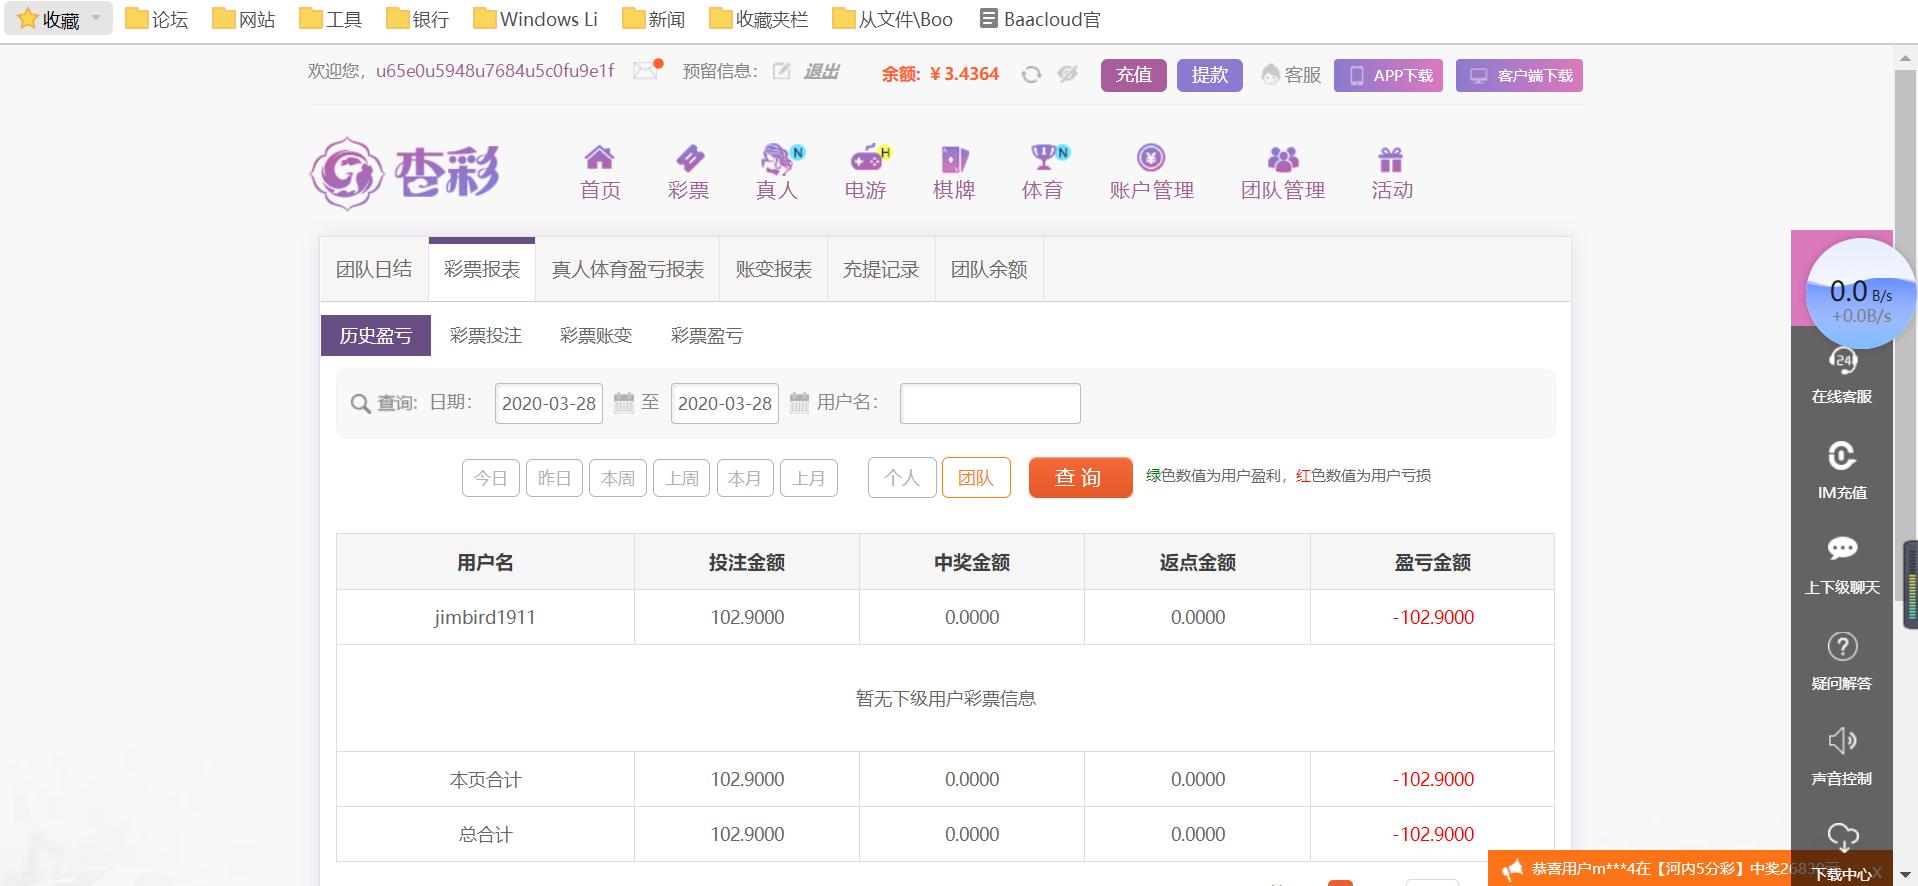
Task: Switch to 真人体育盈亏报表 tab
Action: tap(628, 269)
